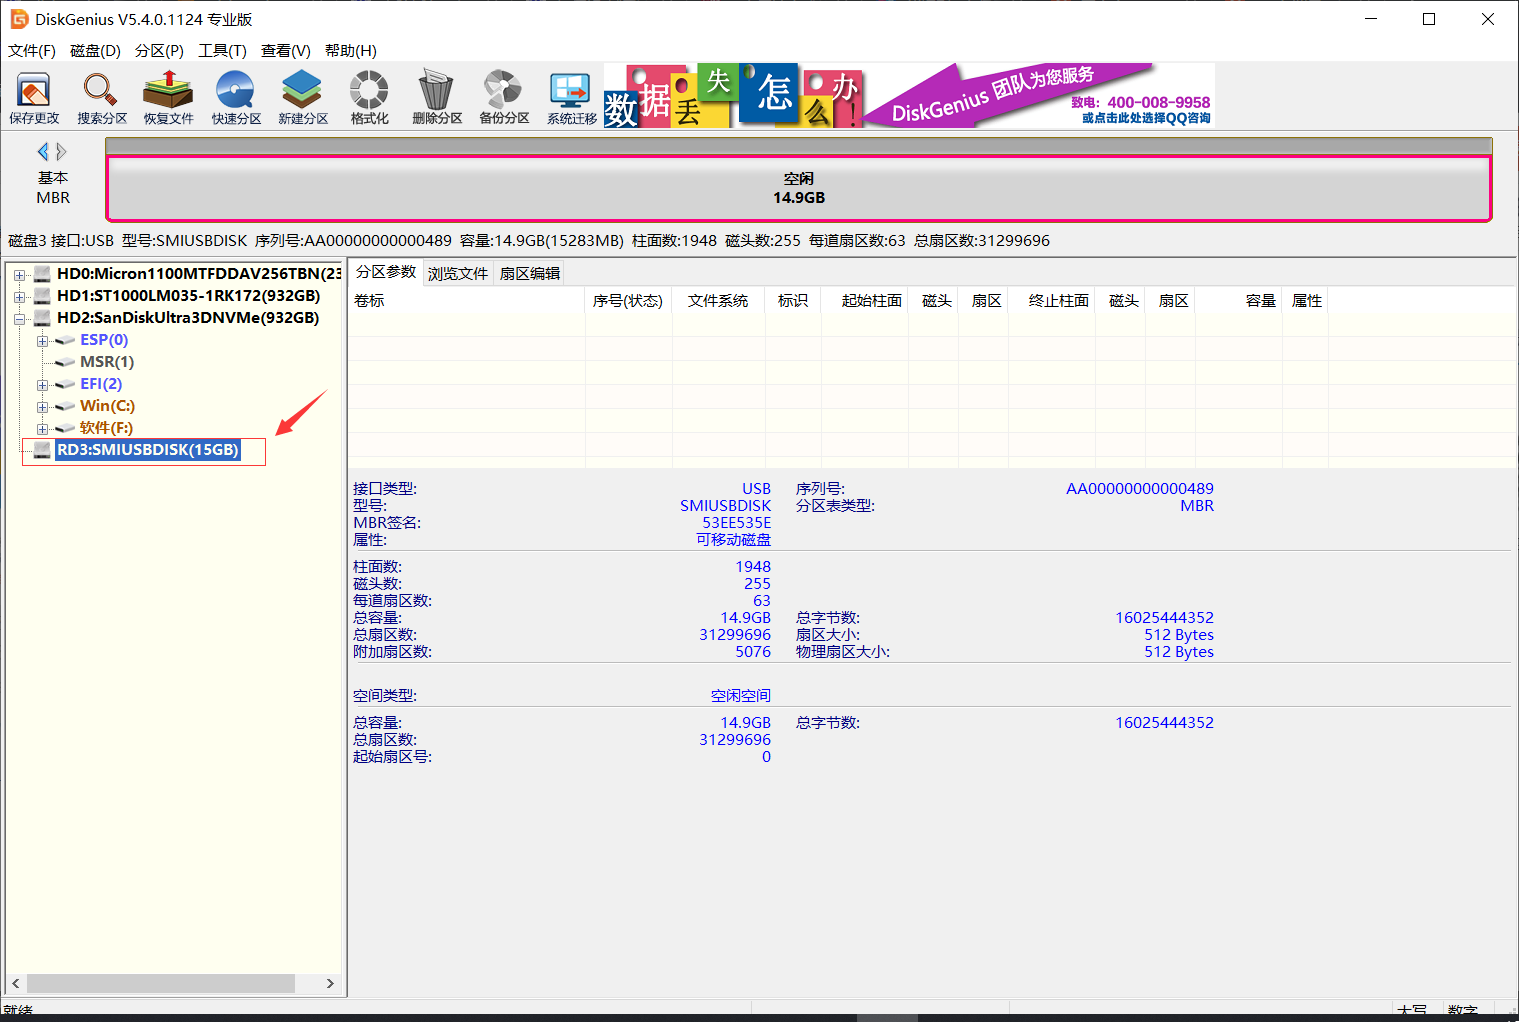Image resolution: width=1519 pixels, height=1022 pixels.
Task: Switch to the 浏览文件 tab
Action: pos(457,272)
